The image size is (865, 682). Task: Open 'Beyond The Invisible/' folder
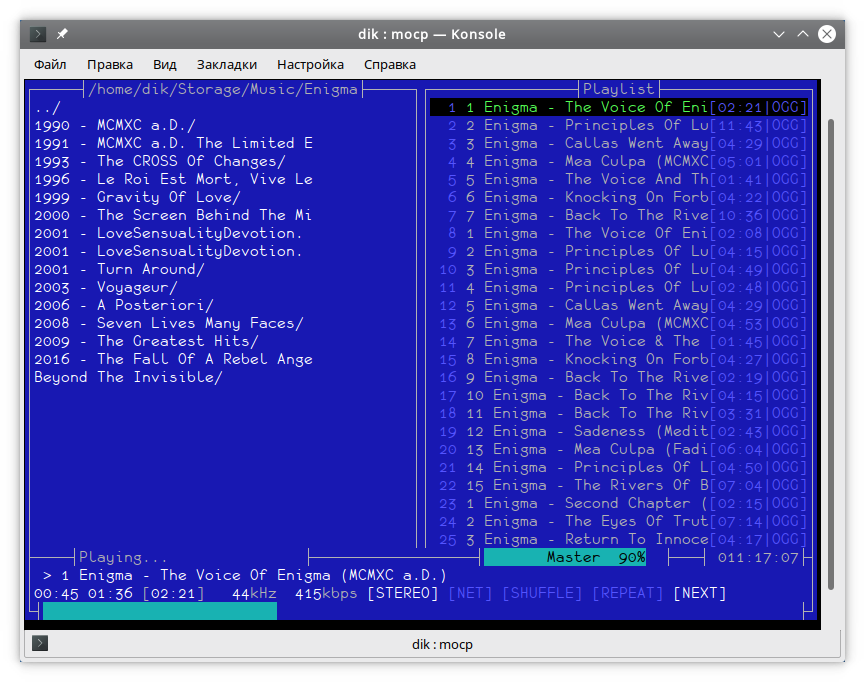tap(128, 377)
